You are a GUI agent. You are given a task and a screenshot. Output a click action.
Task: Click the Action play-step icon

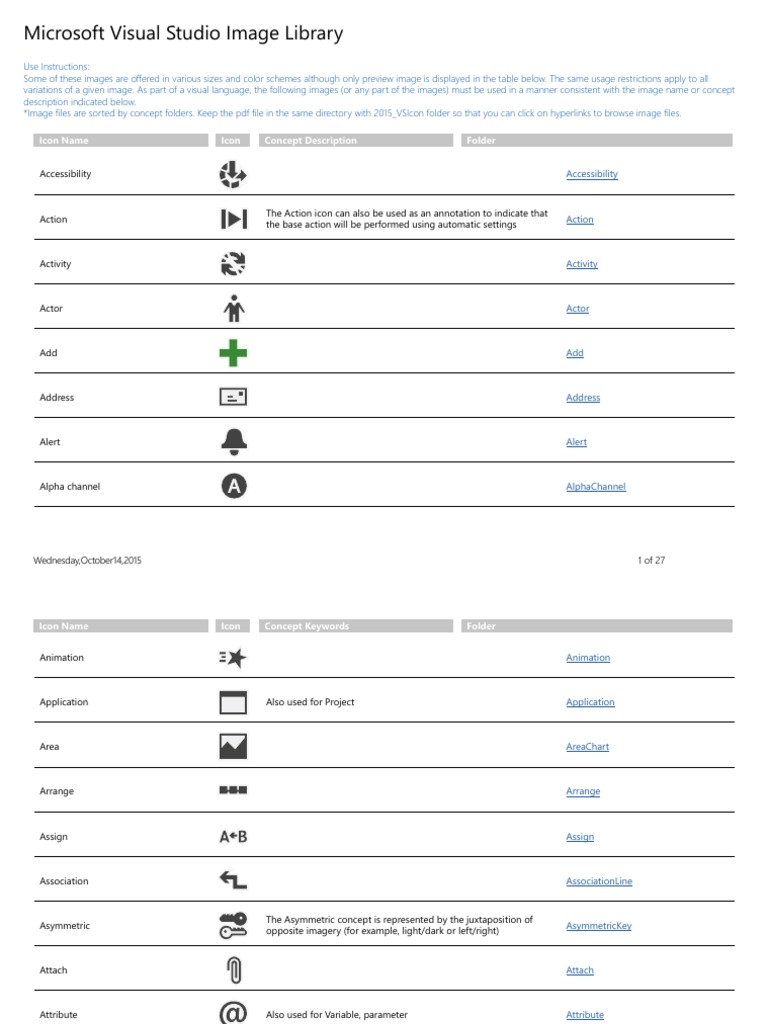point(232,219)
